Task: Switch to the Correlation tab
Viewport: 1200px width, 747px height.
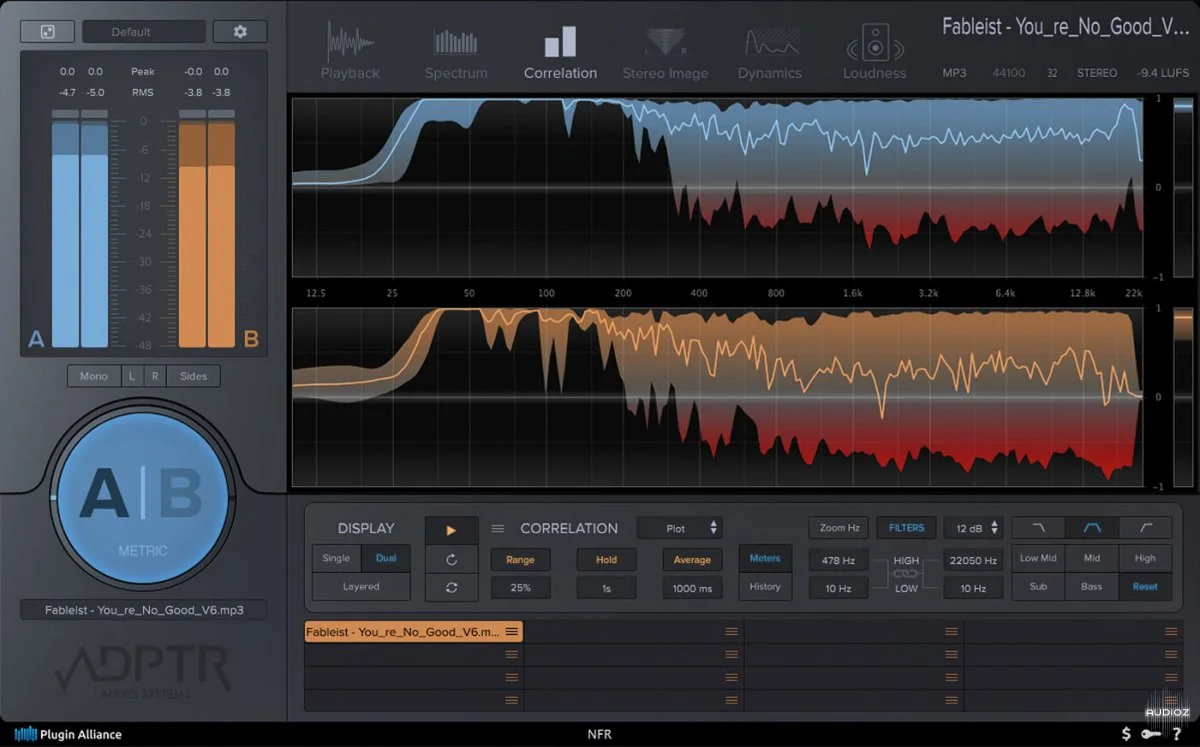Action: pos(560,50)
